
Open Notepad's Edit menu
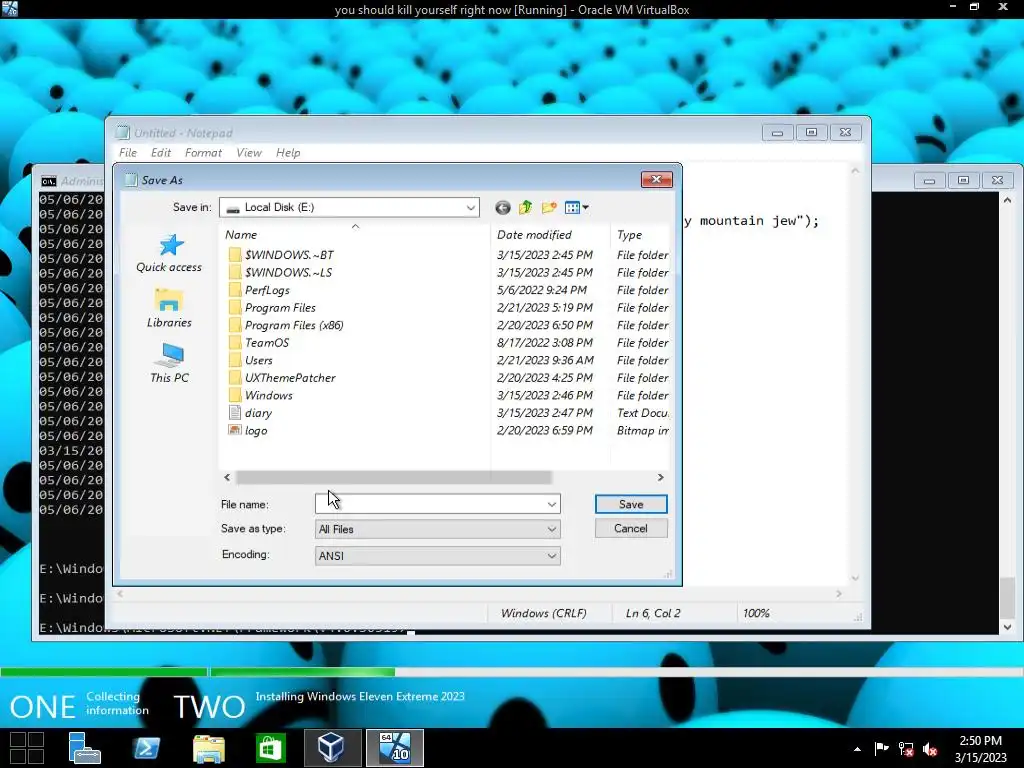tap(161, 153)
